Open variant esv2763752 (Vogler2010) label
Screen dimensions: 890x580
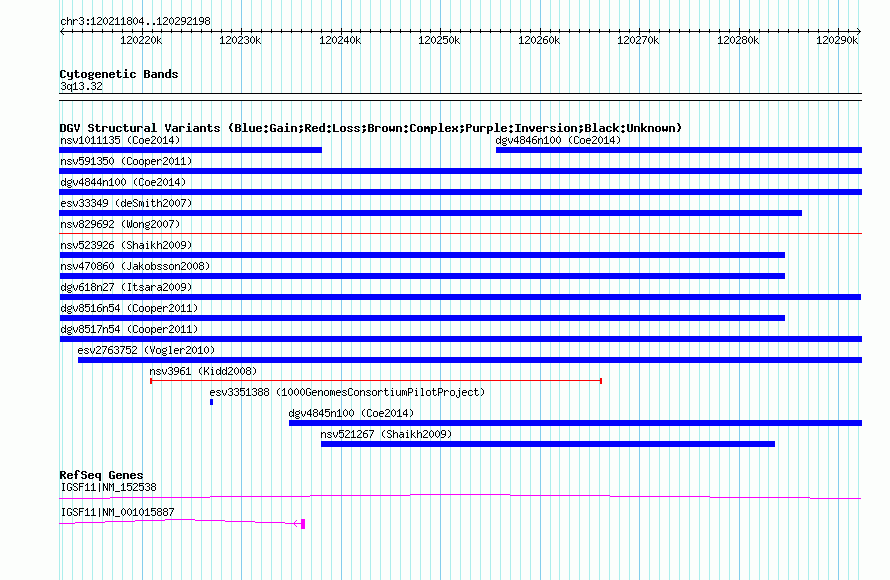pyautogui.click(x=146, y=350)
